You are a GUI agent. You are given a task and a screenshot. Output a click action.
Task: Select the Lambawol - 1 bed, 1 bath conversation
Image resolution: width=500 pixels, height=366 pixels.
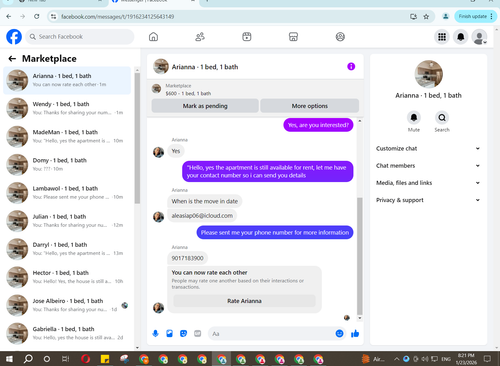(67, 193)
